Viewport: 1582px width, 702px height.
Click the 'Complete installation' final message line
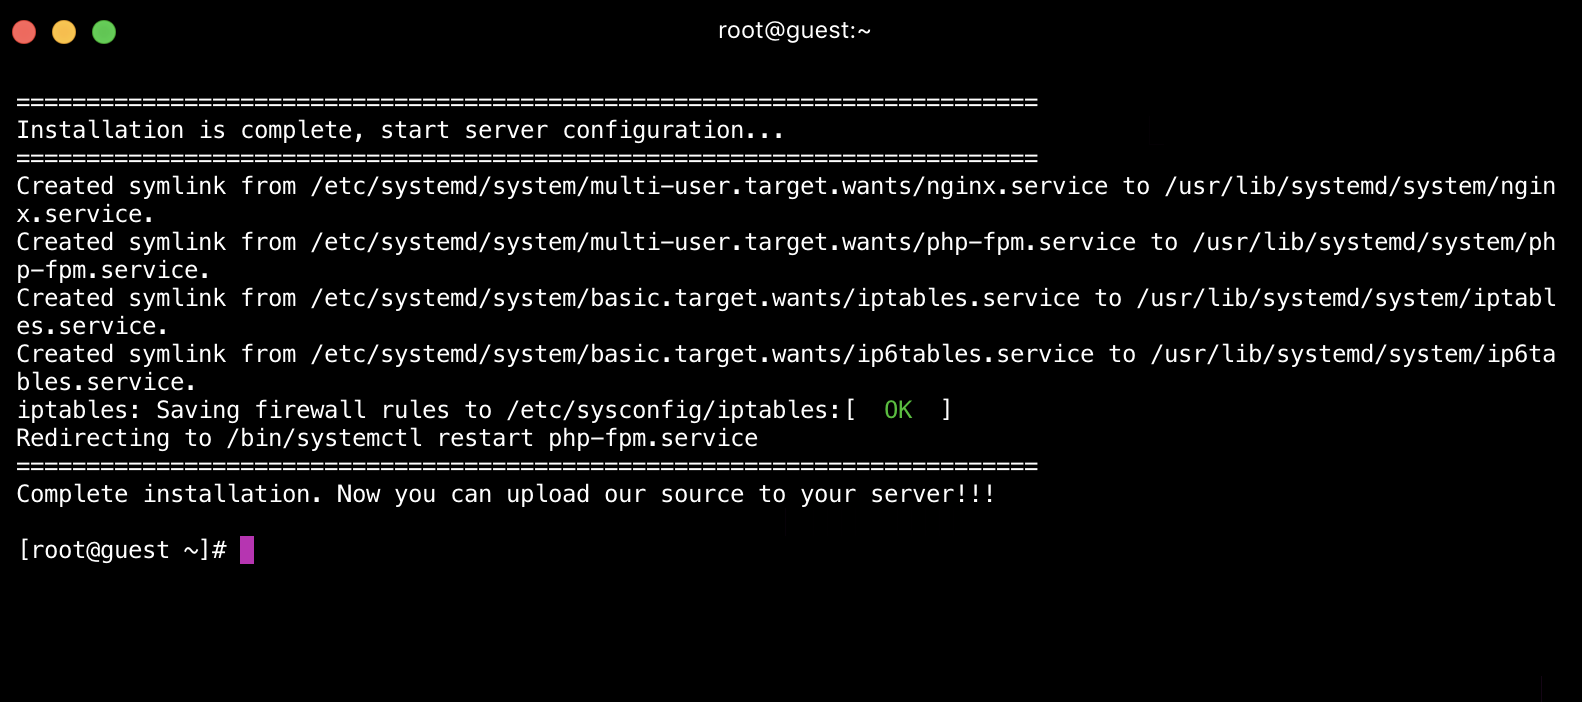point(505,494)
